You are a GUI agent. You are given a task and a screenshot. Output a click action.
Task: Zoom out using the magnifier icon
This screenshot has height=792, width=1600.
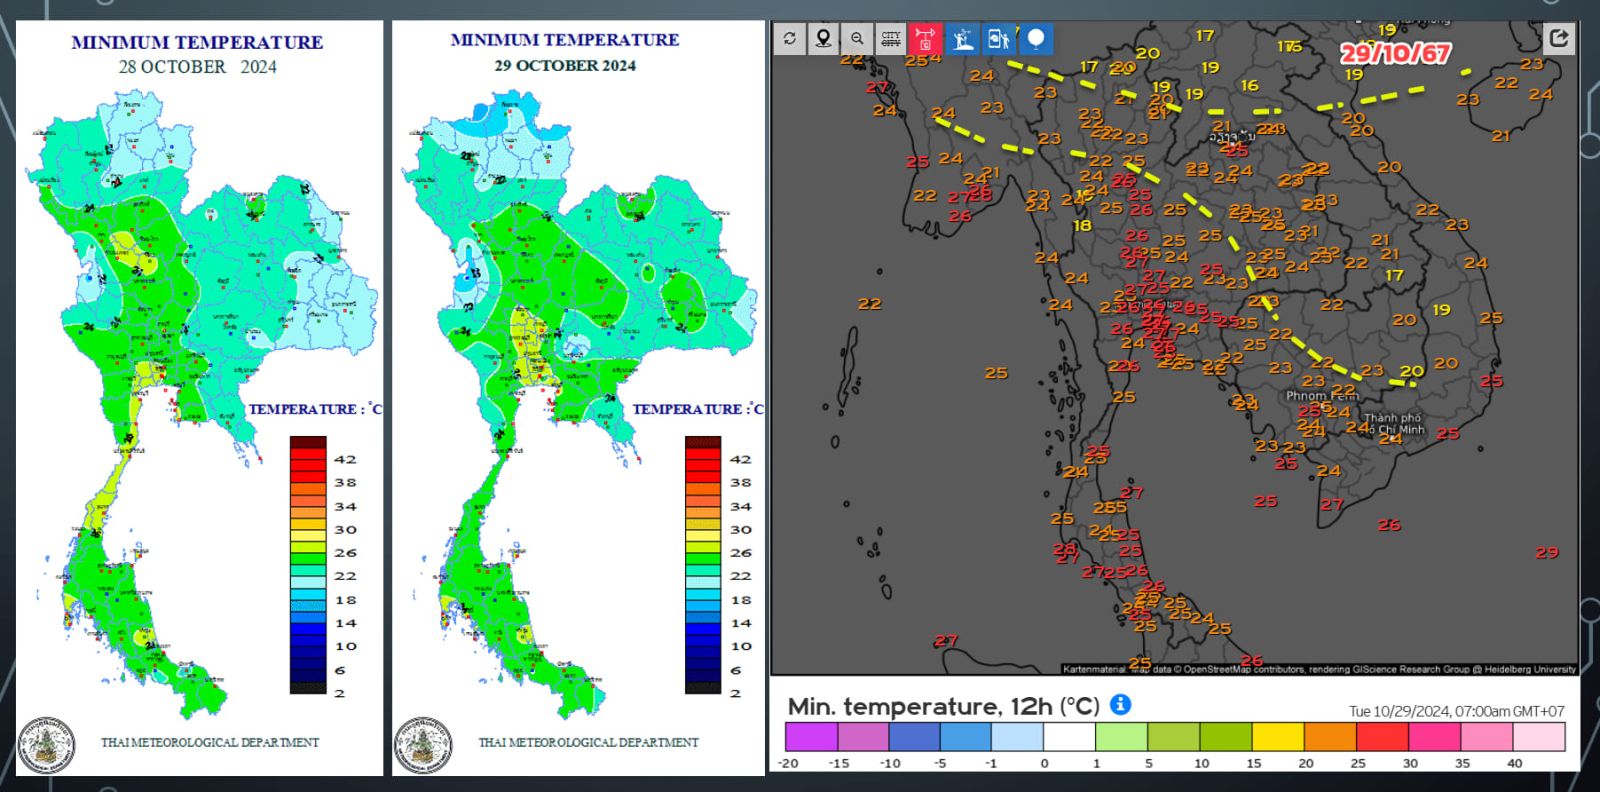857,39
